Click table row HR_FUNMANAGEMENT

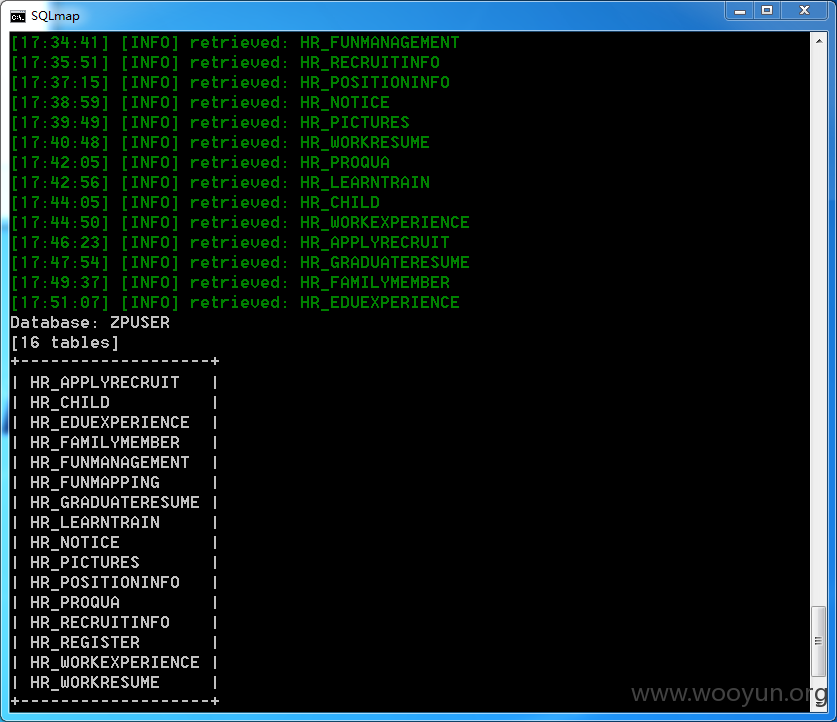point(115,463)
